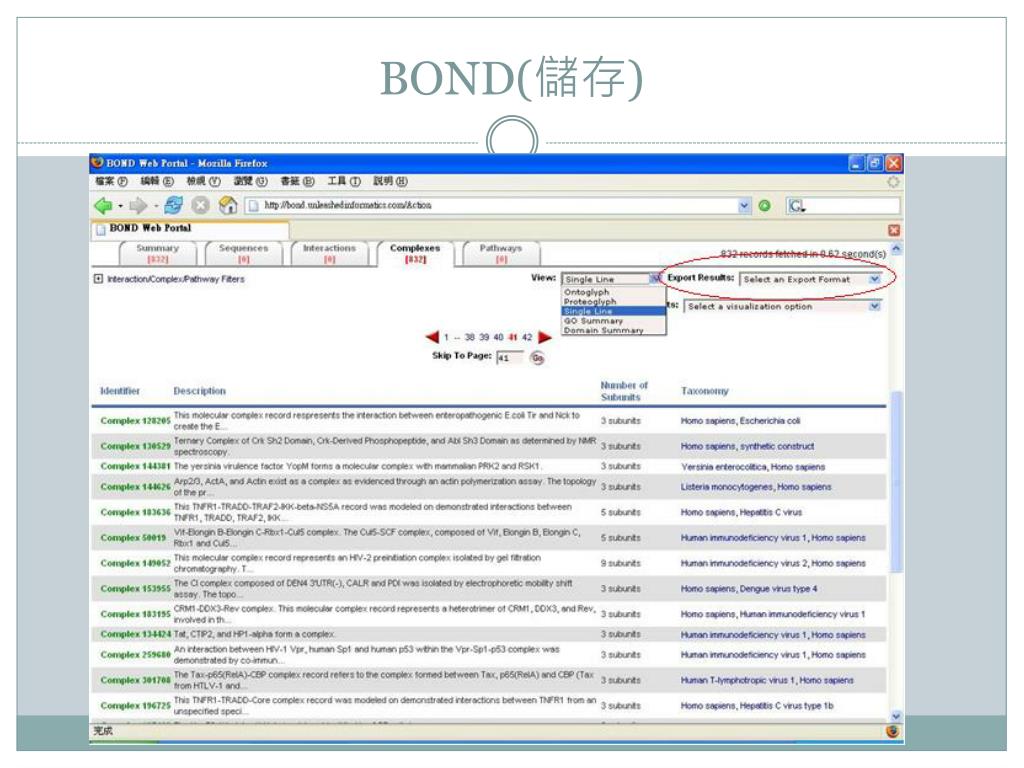Select the highlighted Single Line list option

click(614, 312)
